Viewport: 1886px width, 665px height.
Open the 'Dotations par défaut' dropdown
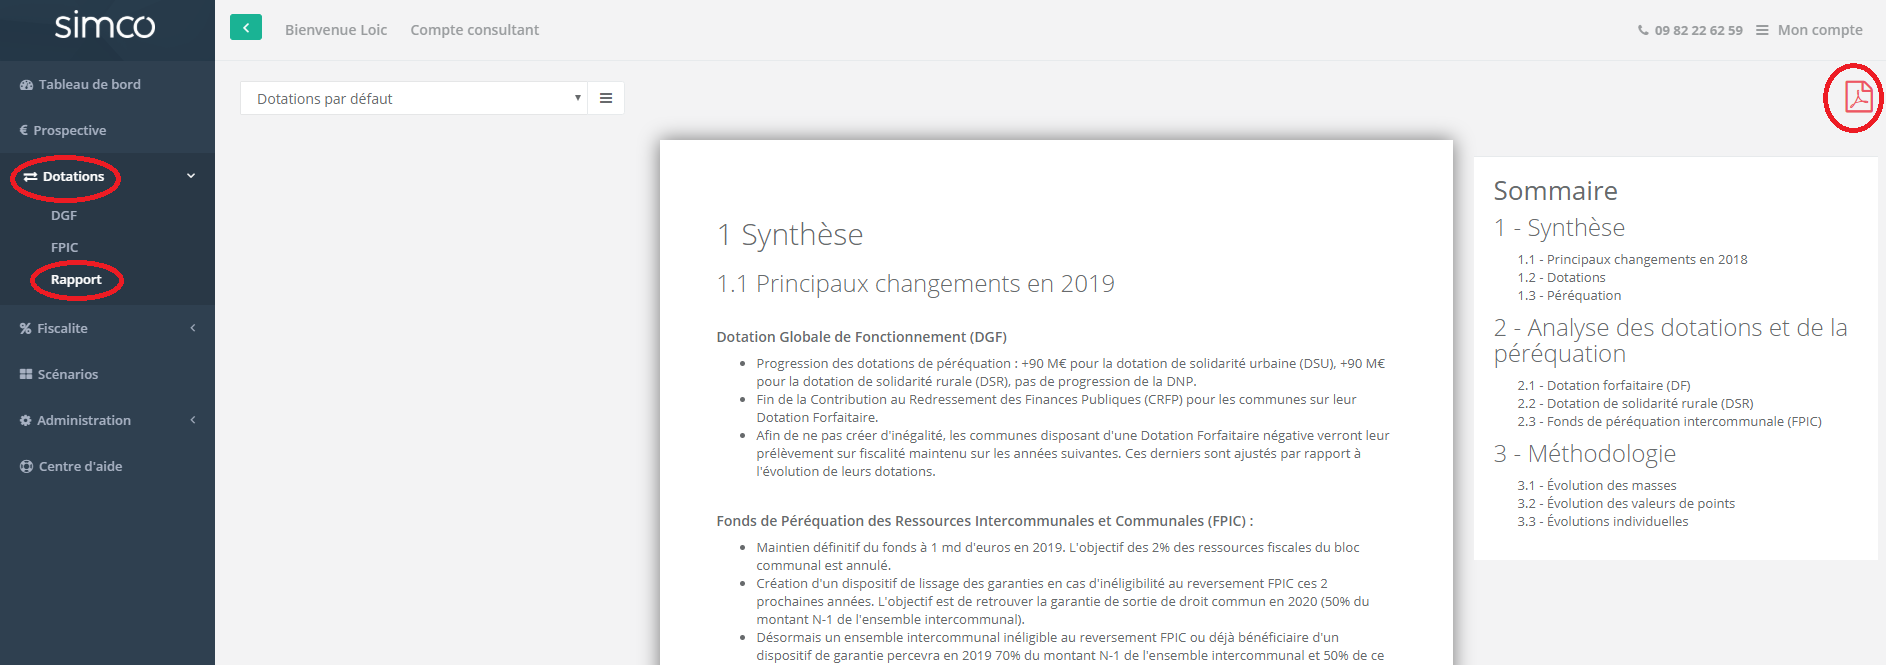(413, 98)
